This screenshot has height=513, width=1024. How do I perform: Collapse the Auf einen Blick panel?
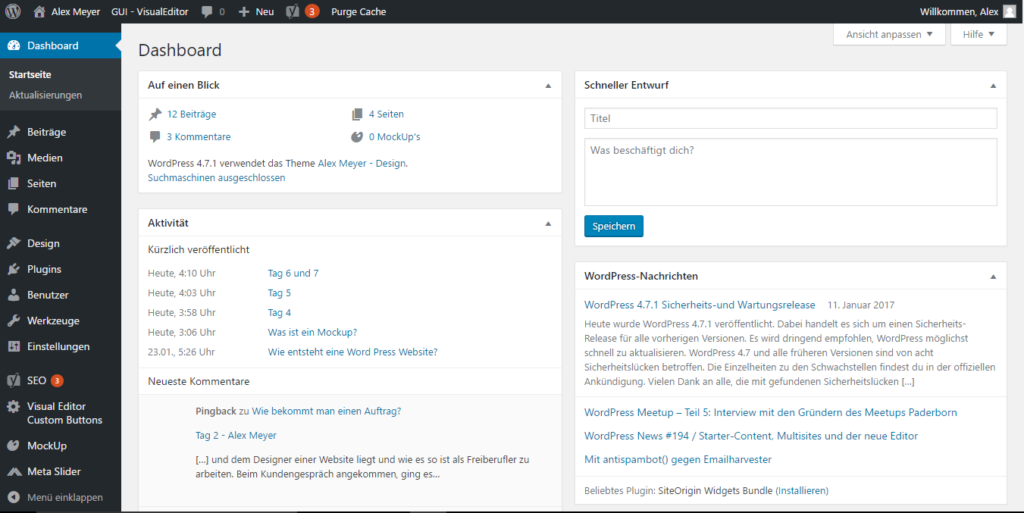tap(547, 86)
